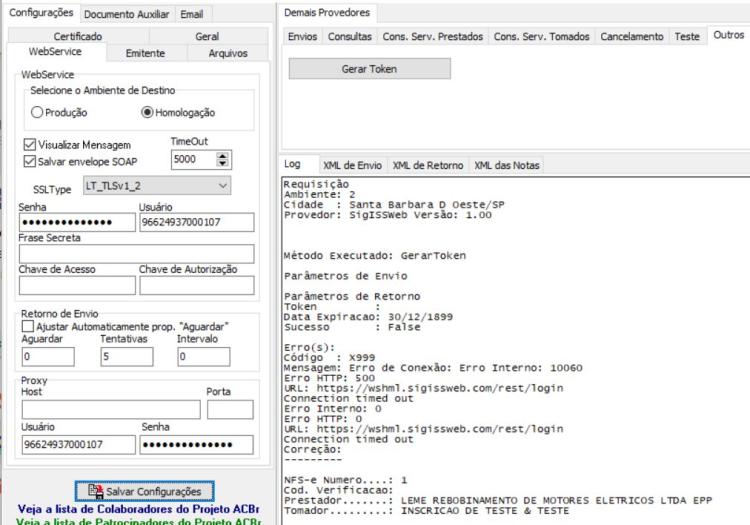
Task: Enable Ajustar Automaticamente prop. Aguardar checkbox
Action: (28, 326)
